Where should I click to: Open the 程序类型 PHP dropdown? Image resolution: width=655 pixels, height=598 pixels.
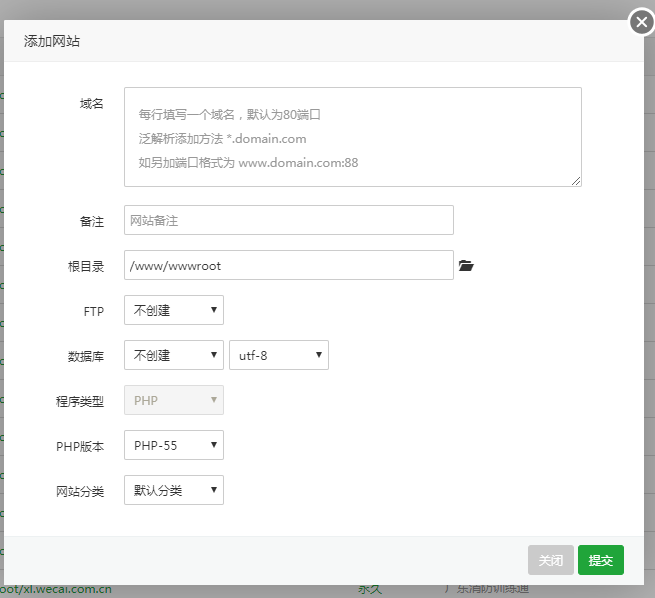coord(174,400)
